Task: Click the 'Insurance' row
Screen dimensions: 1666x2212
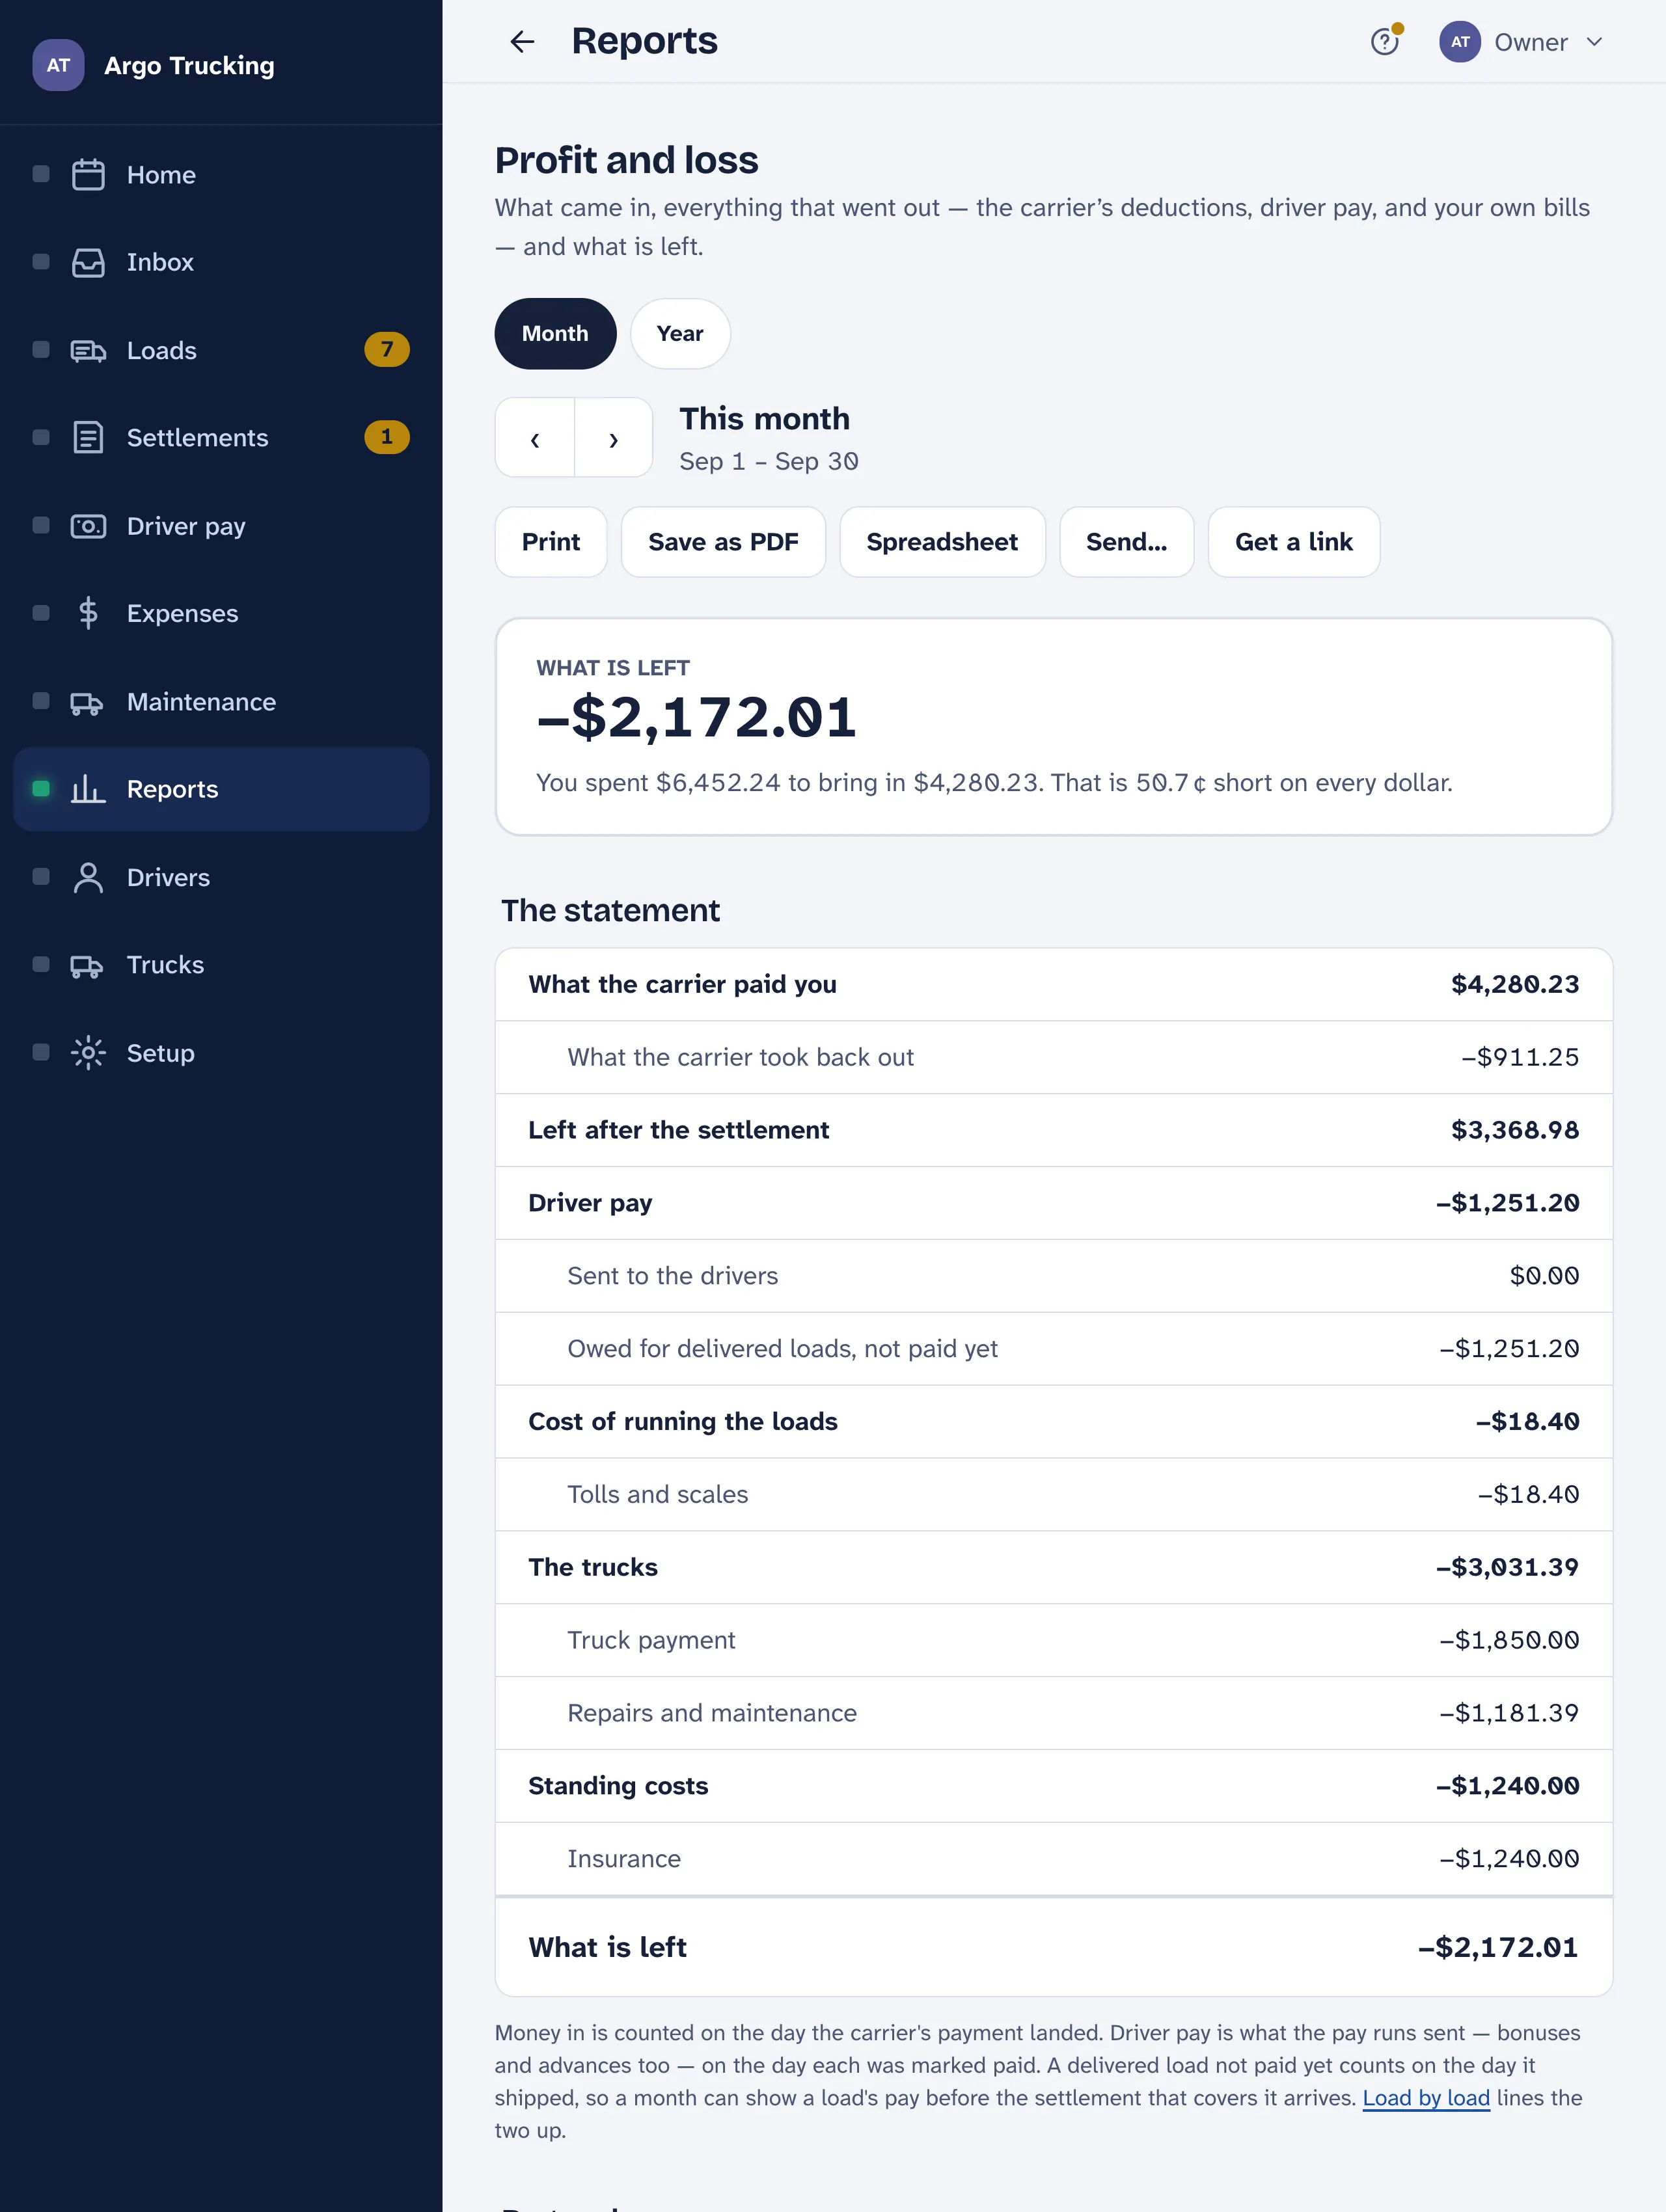Action: click(1054, 1859)
